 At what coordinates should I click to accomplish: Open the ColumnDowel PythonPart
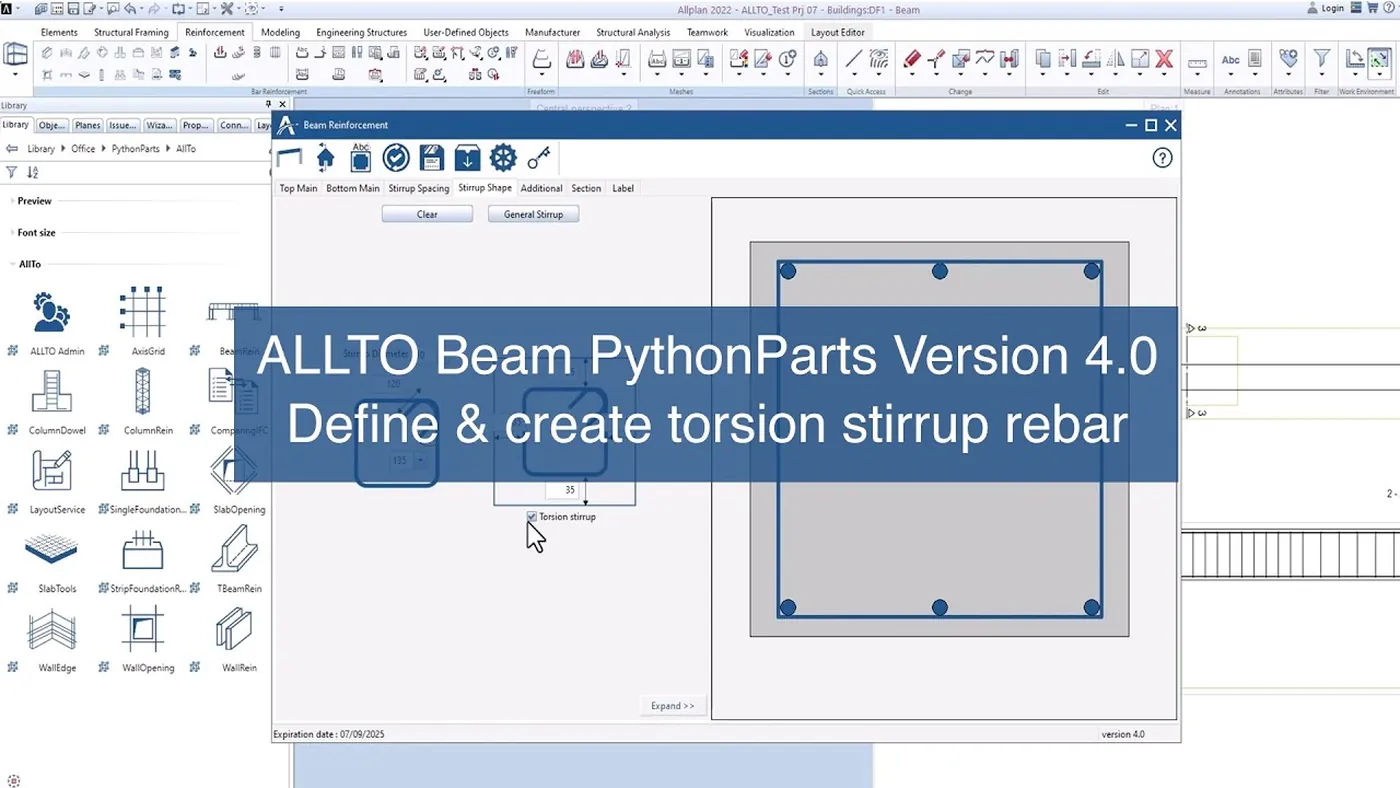pos(52,391)
